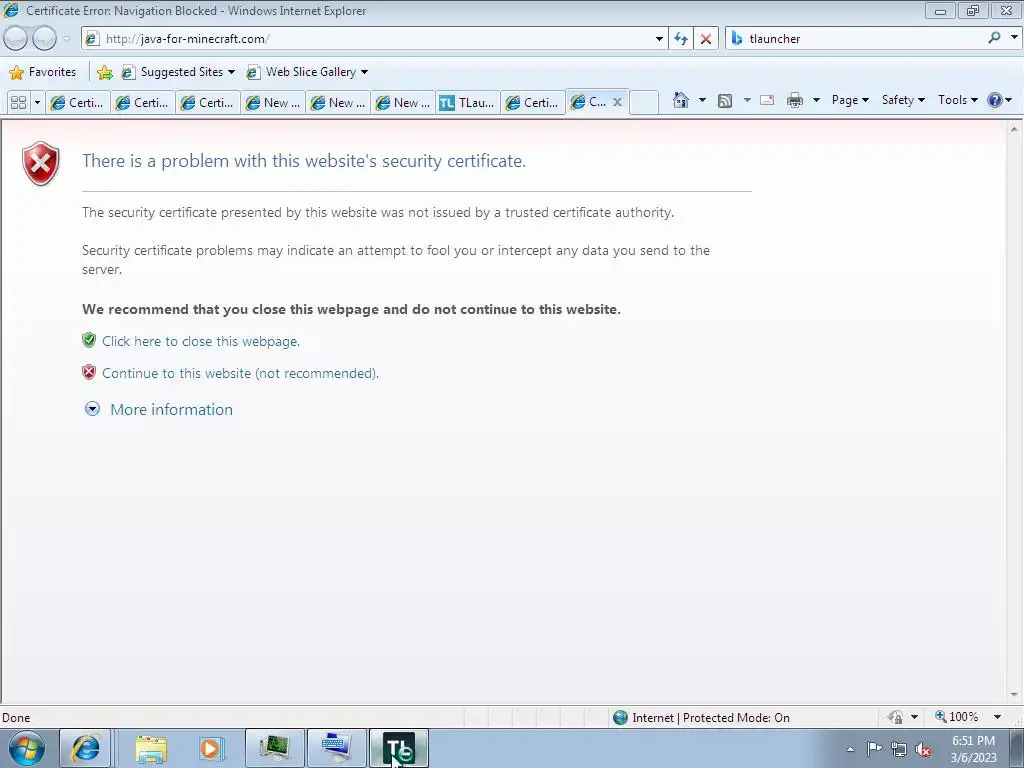
Task: Open the search provider dropdown arrow
Action: (x=1014, y=38)
